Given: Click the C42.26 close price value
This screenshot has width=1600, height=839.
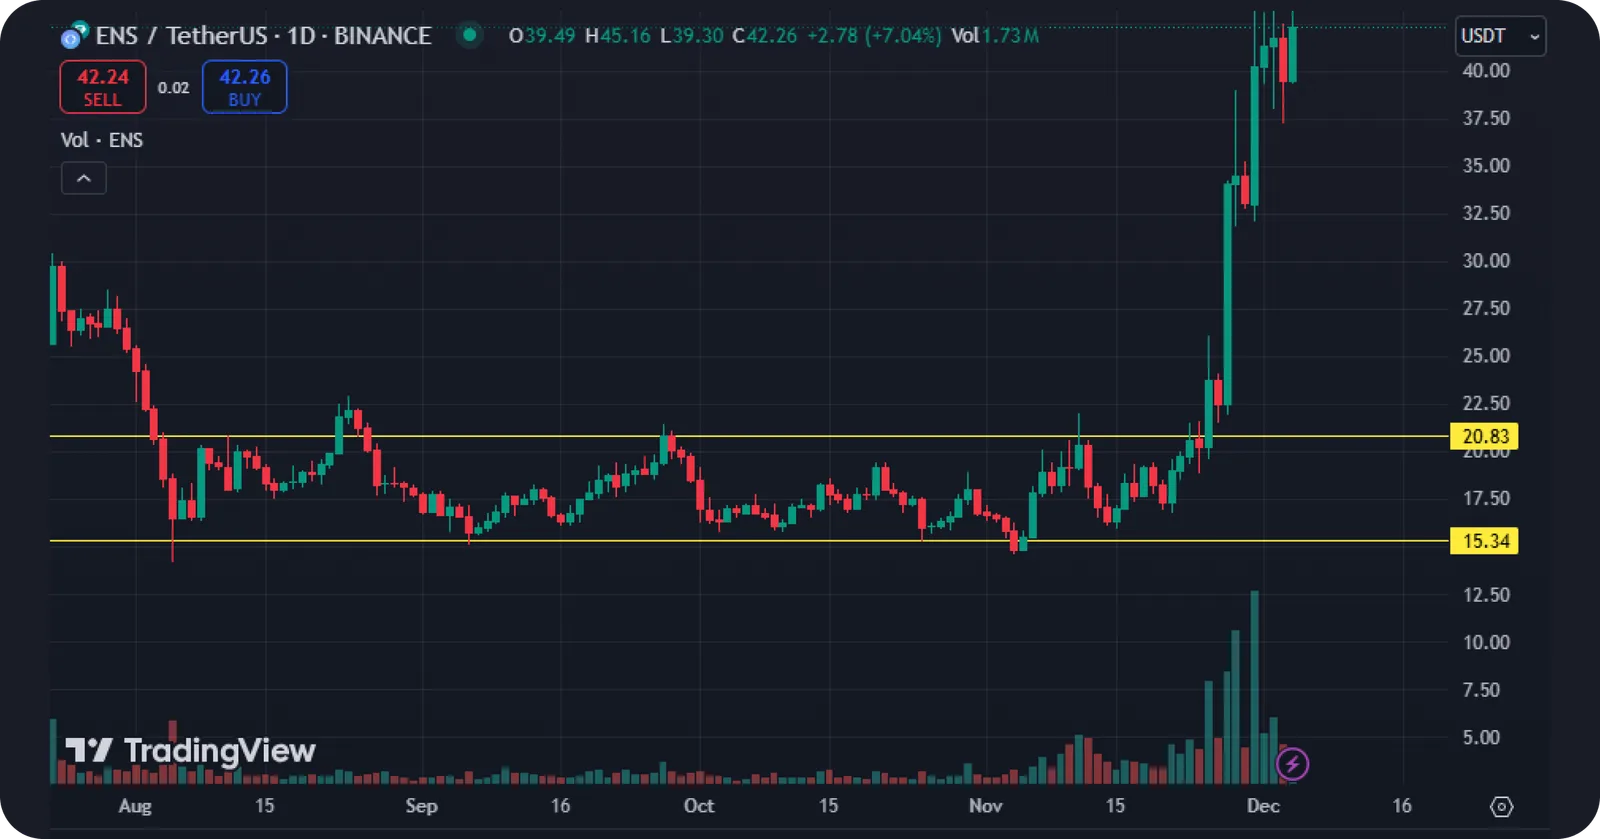Looking at the screenshot, I should pyautogui.click(x=765, y=36).
